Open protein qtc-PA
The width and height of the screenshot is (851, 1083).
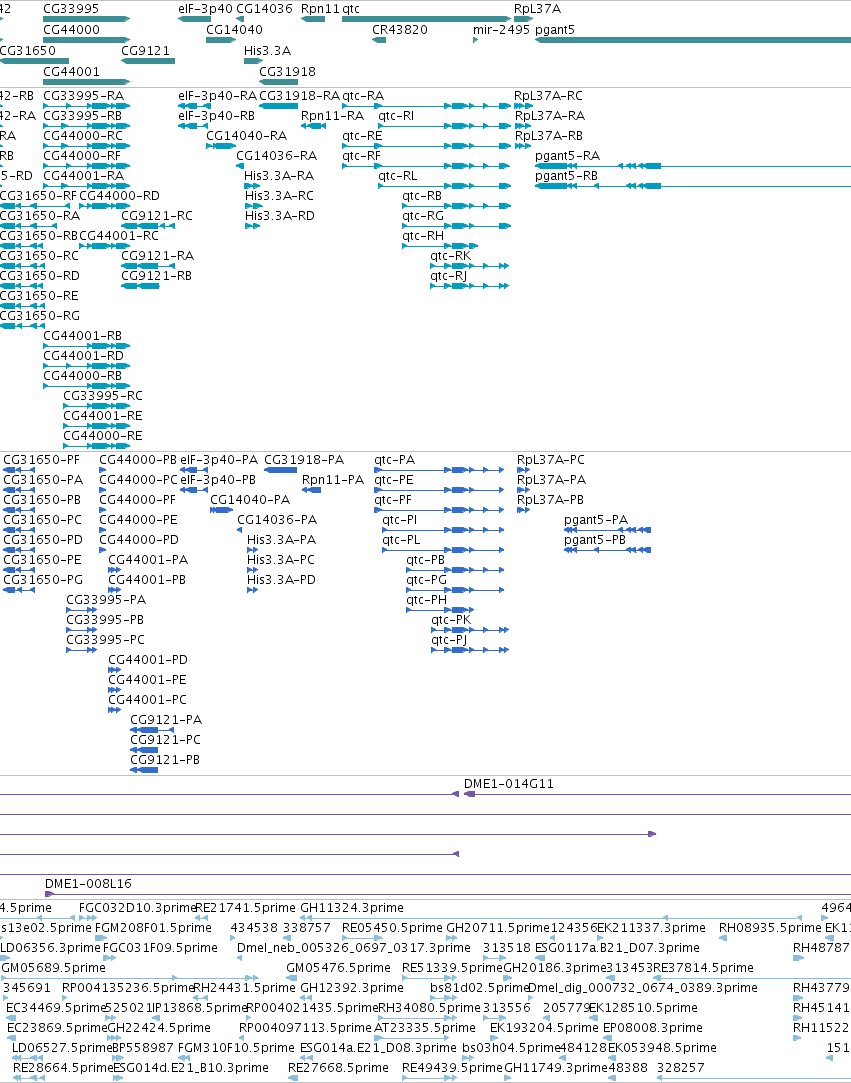[394, 460]
